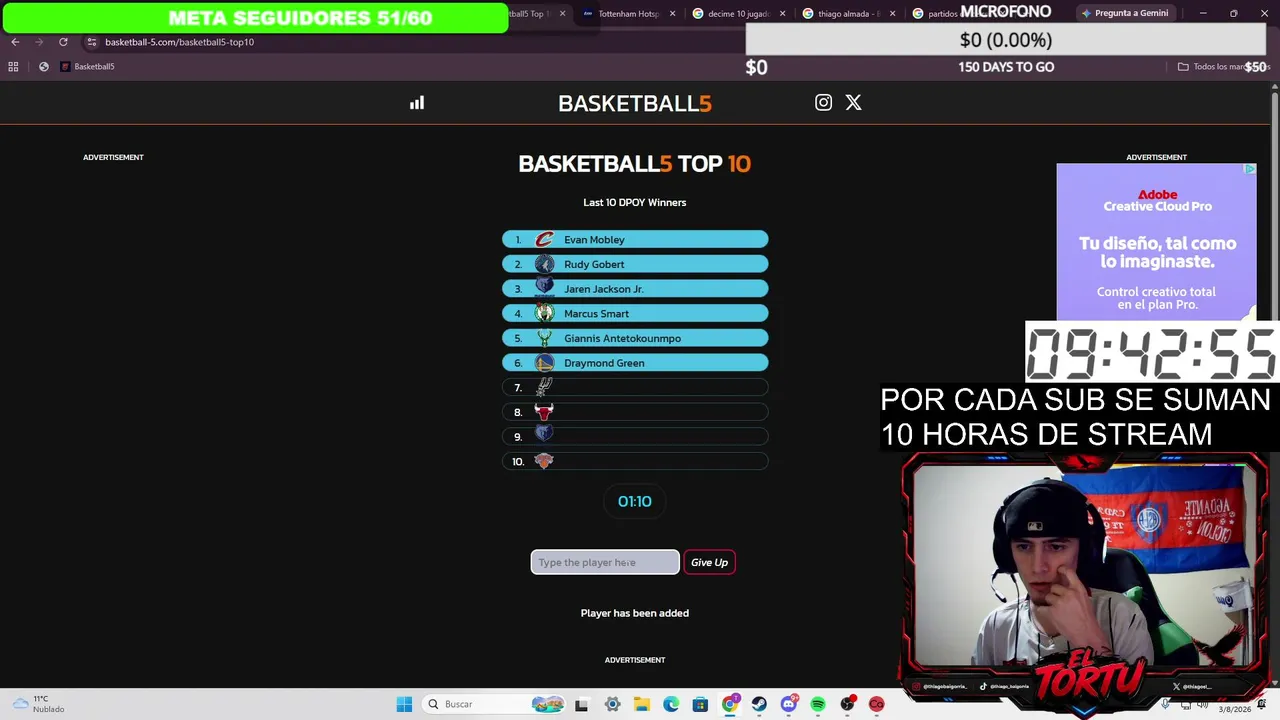The height and width of the screenshot is (720, 1280).
Task: Launch Microsoft Edge from the taskbar
Action: tap(671, 704)
